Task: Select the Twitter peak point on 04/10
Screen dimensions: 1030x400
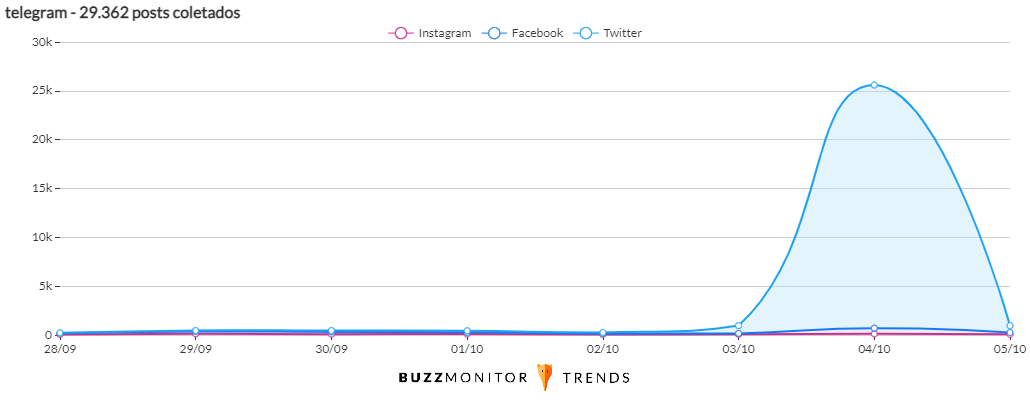Action: pos(874,85)
